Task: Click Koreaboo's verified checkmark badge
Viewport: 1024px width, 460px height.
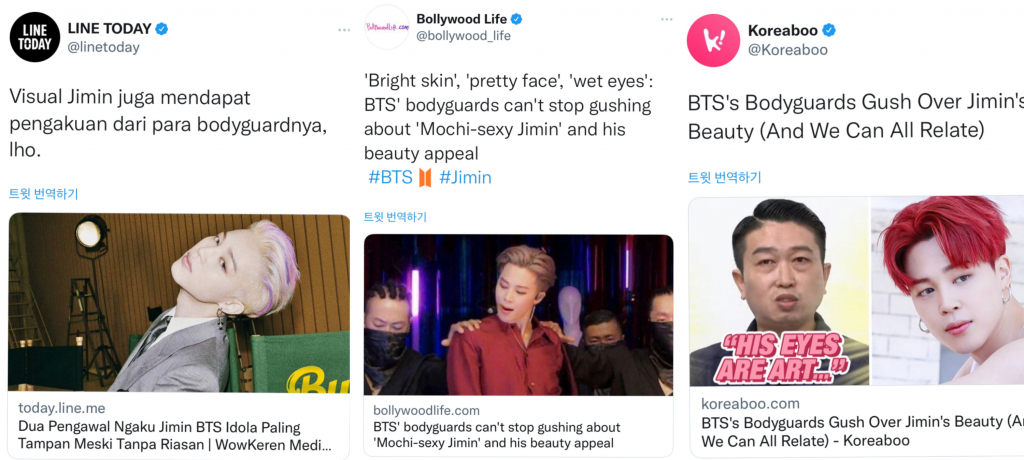Action: pos(829,30)
